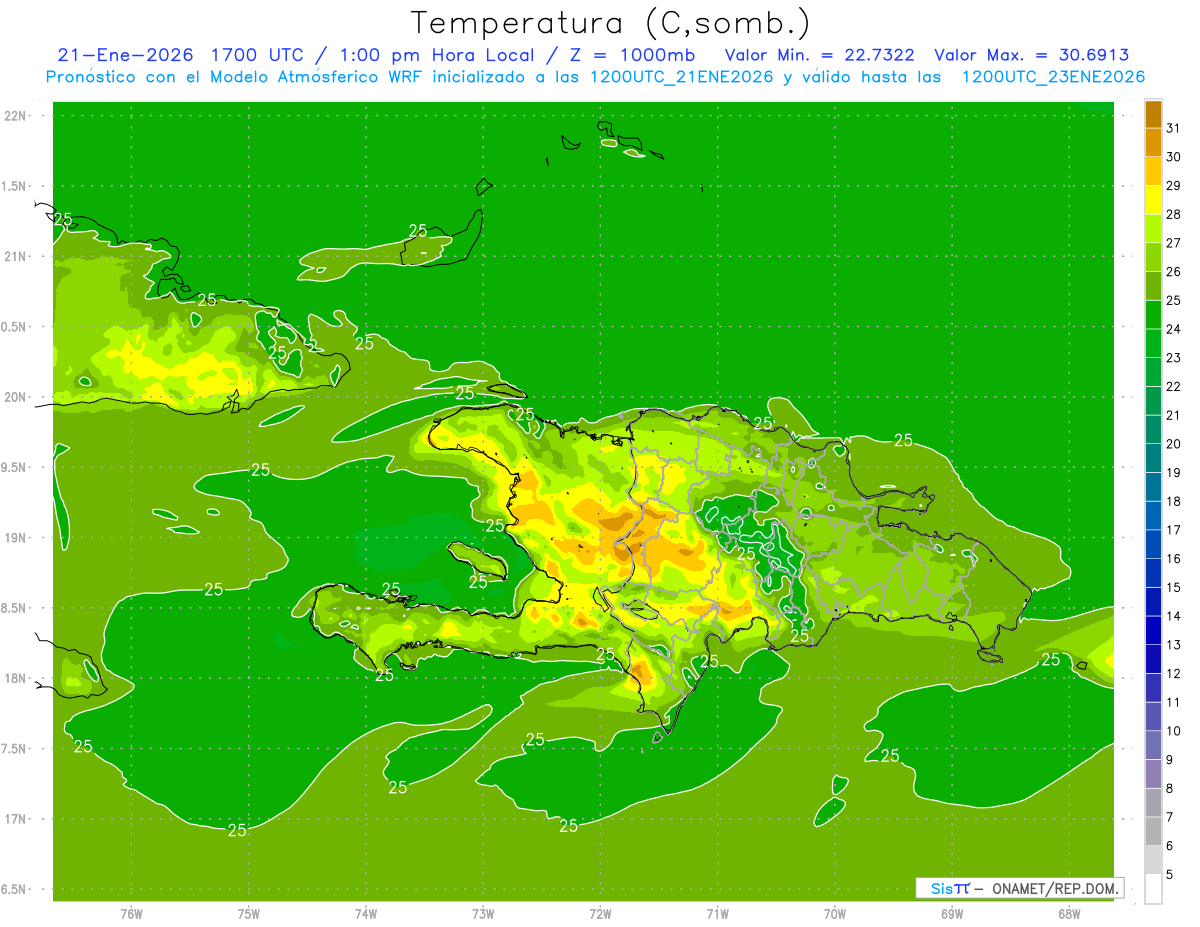The image size is (1200, 927).
Task: Click the yellow swatch between 28 and 29
Action: click(x=1153, y=200)
